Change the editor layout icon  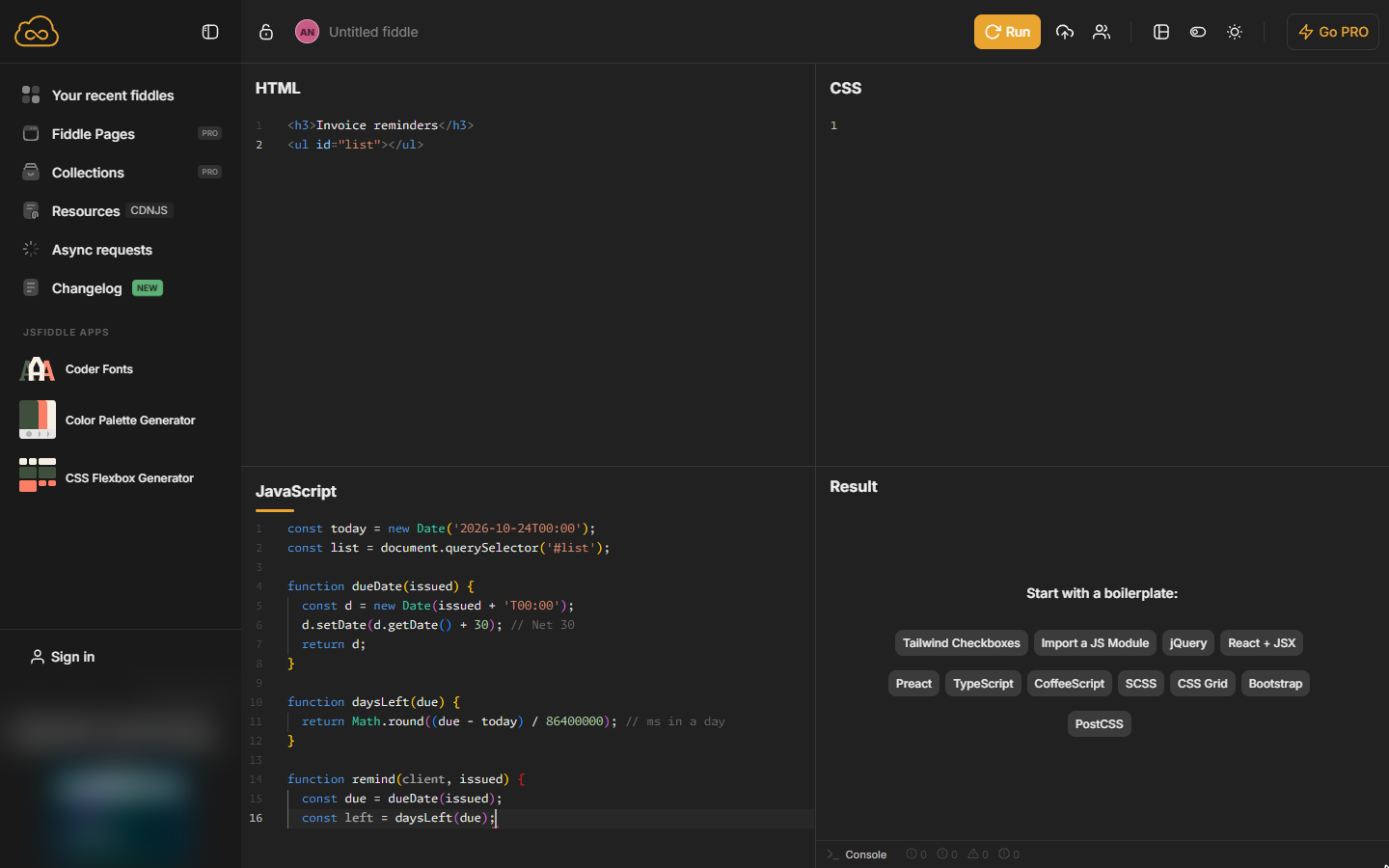(x=1161, y=32)
